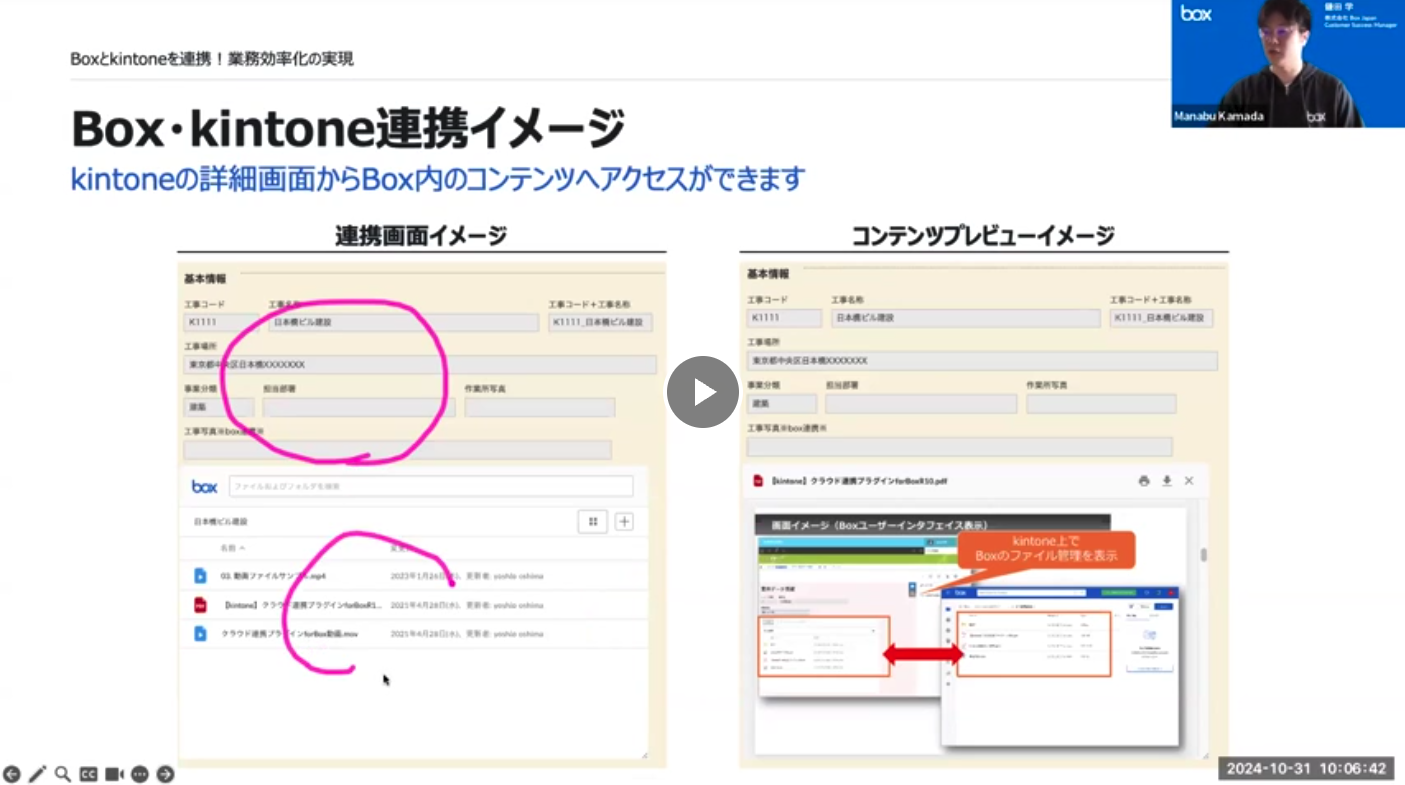Click the download icon in PDF preview
1405x785 pixels.
point(1166,481)
